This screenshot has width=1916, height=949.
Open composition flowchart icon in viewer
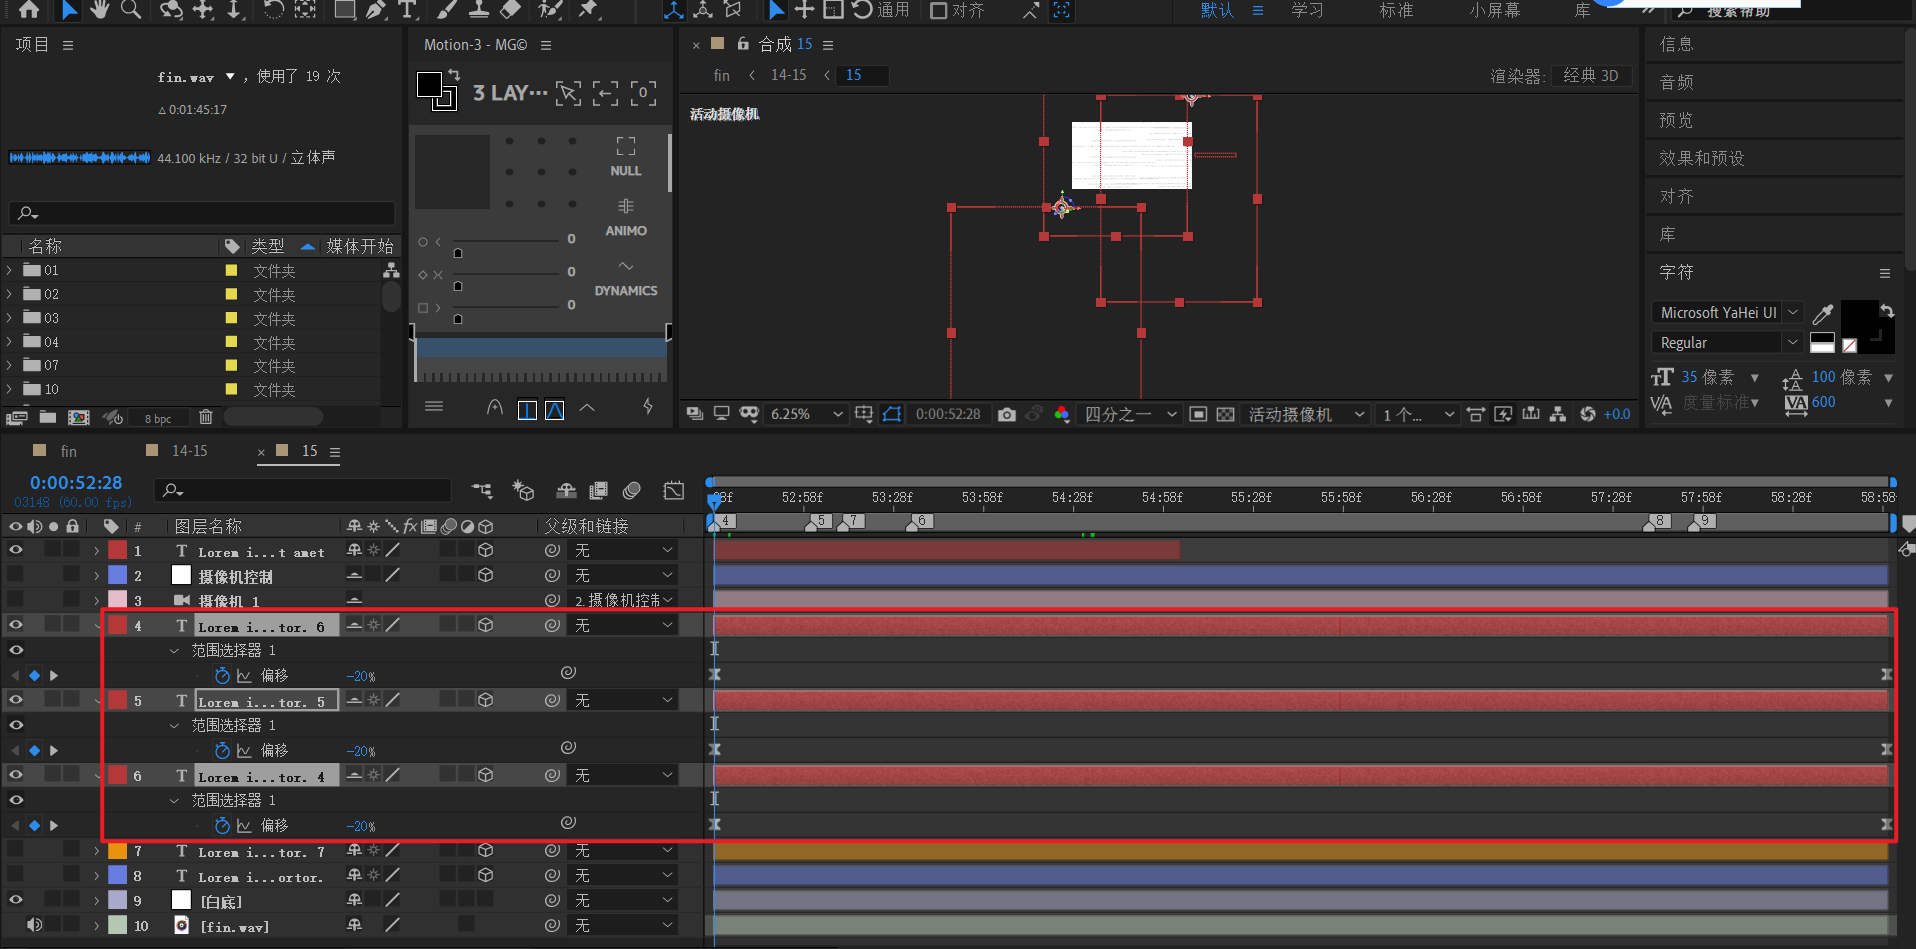point(1558,414)
